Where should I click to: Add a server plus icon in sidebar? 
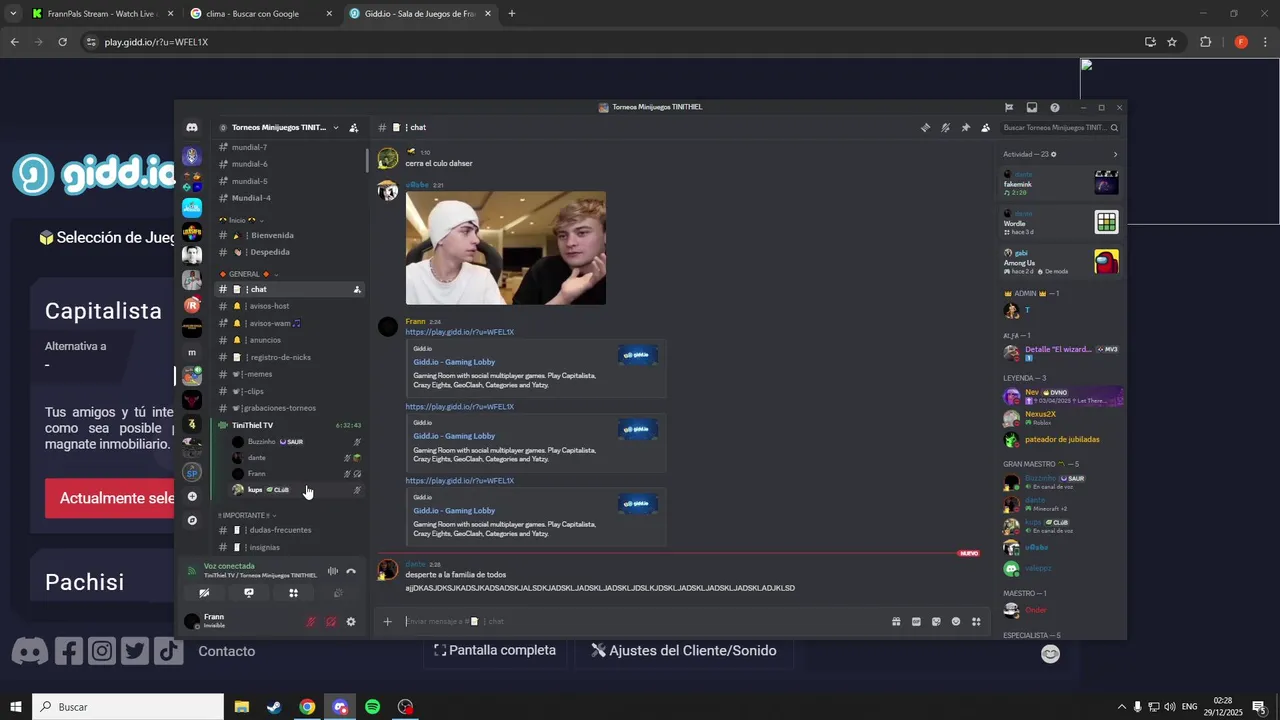click(192, 496)
